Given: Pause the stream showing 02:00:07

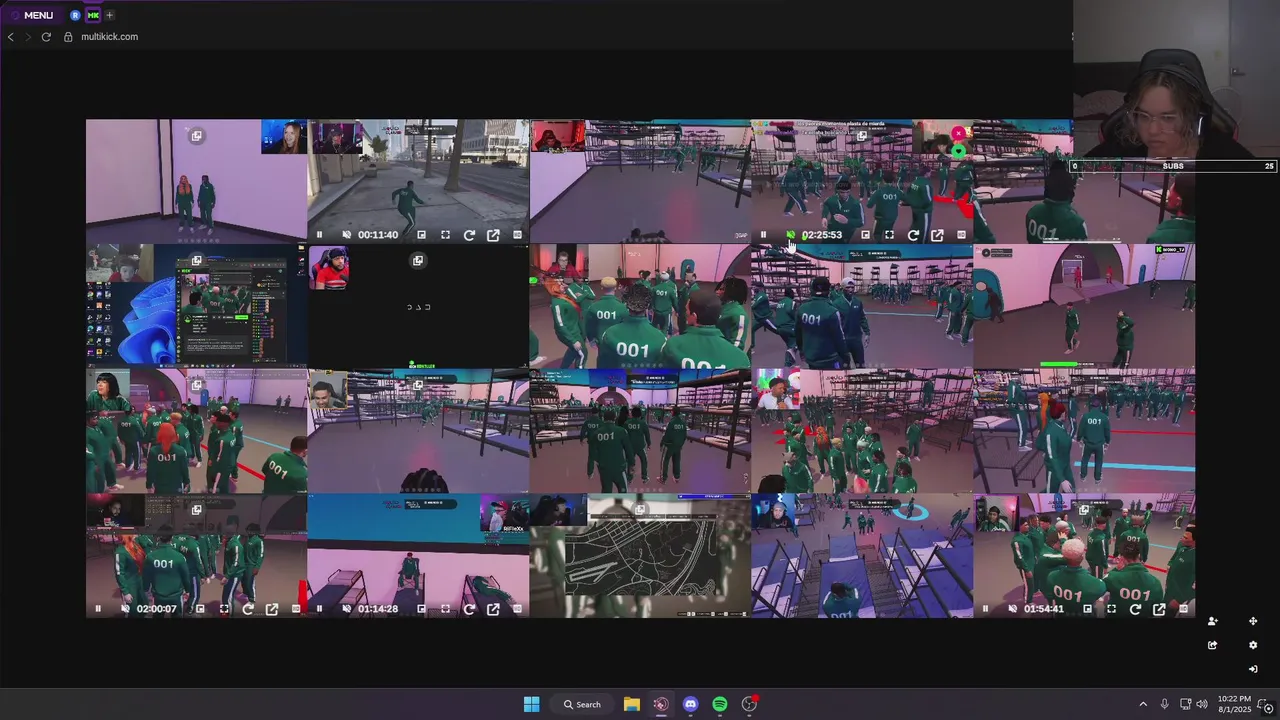Looking at the screenshot, I should point(98,609).
